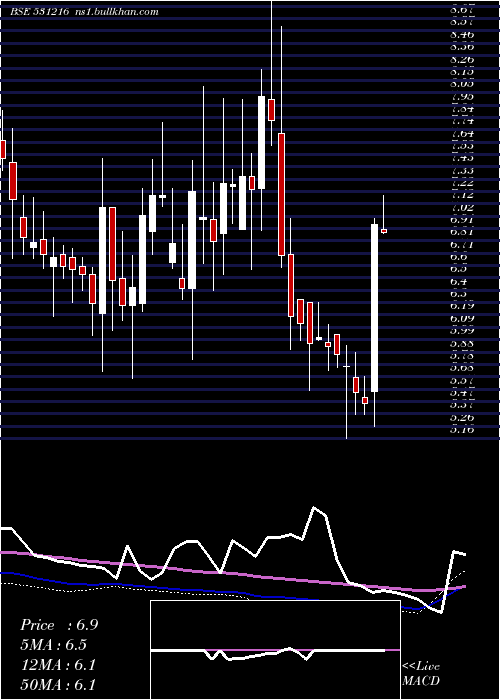Select the 5MA : 6.5 readout
The width and height of the screenshot is (500, 700).
[x=54, y=645]
